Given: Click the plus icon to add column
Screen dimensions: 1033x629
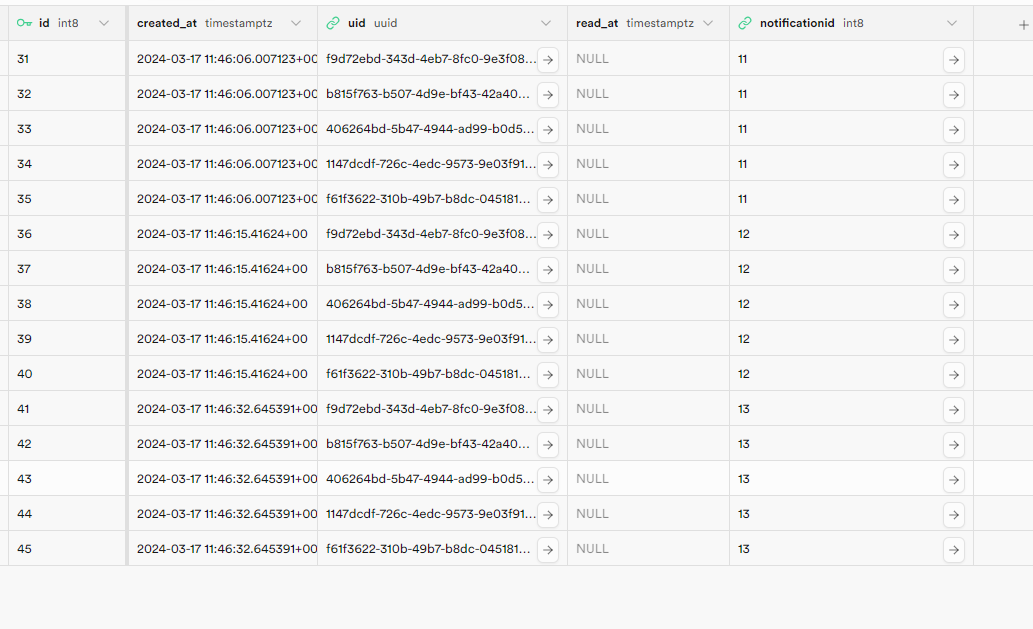Looking at the screenshot, I should 1022,25.
